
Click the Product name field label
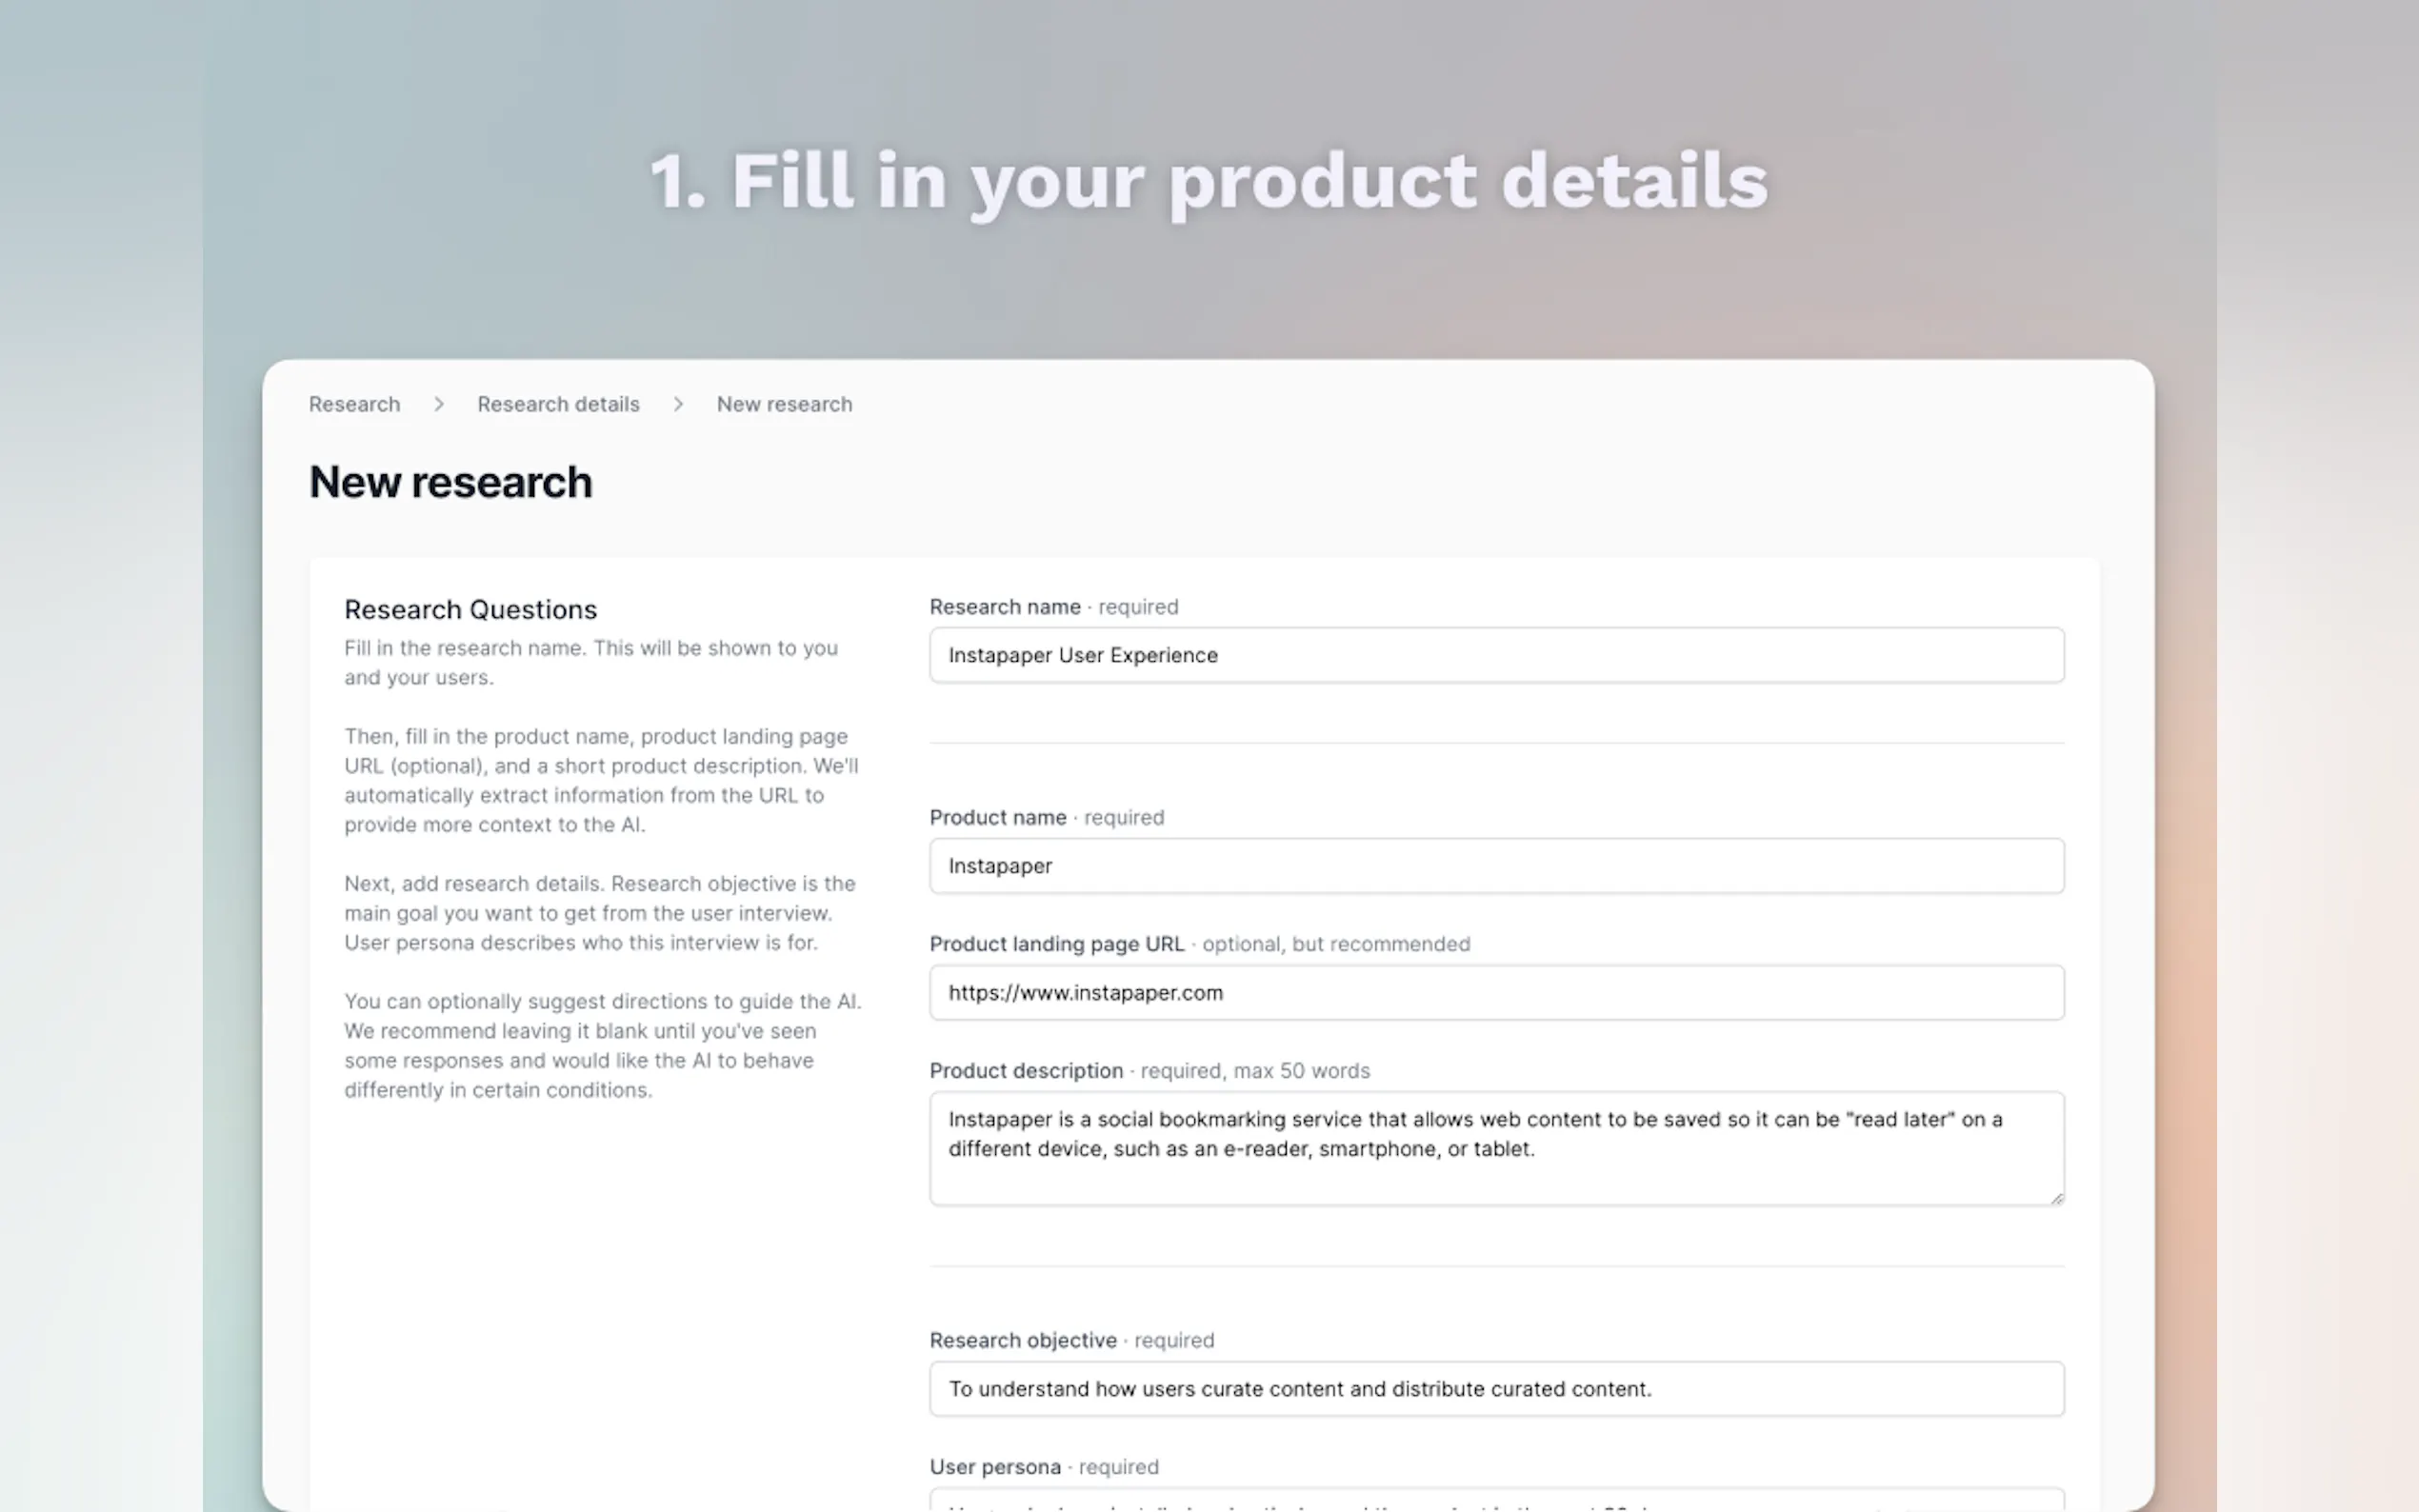click(998, 818)
